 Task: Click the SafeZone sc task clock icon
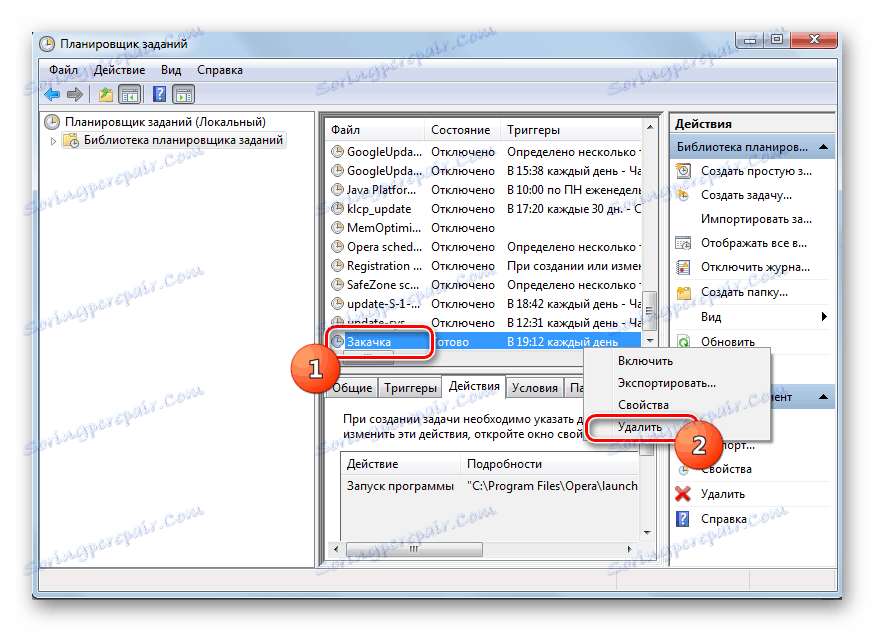point(337,284)
